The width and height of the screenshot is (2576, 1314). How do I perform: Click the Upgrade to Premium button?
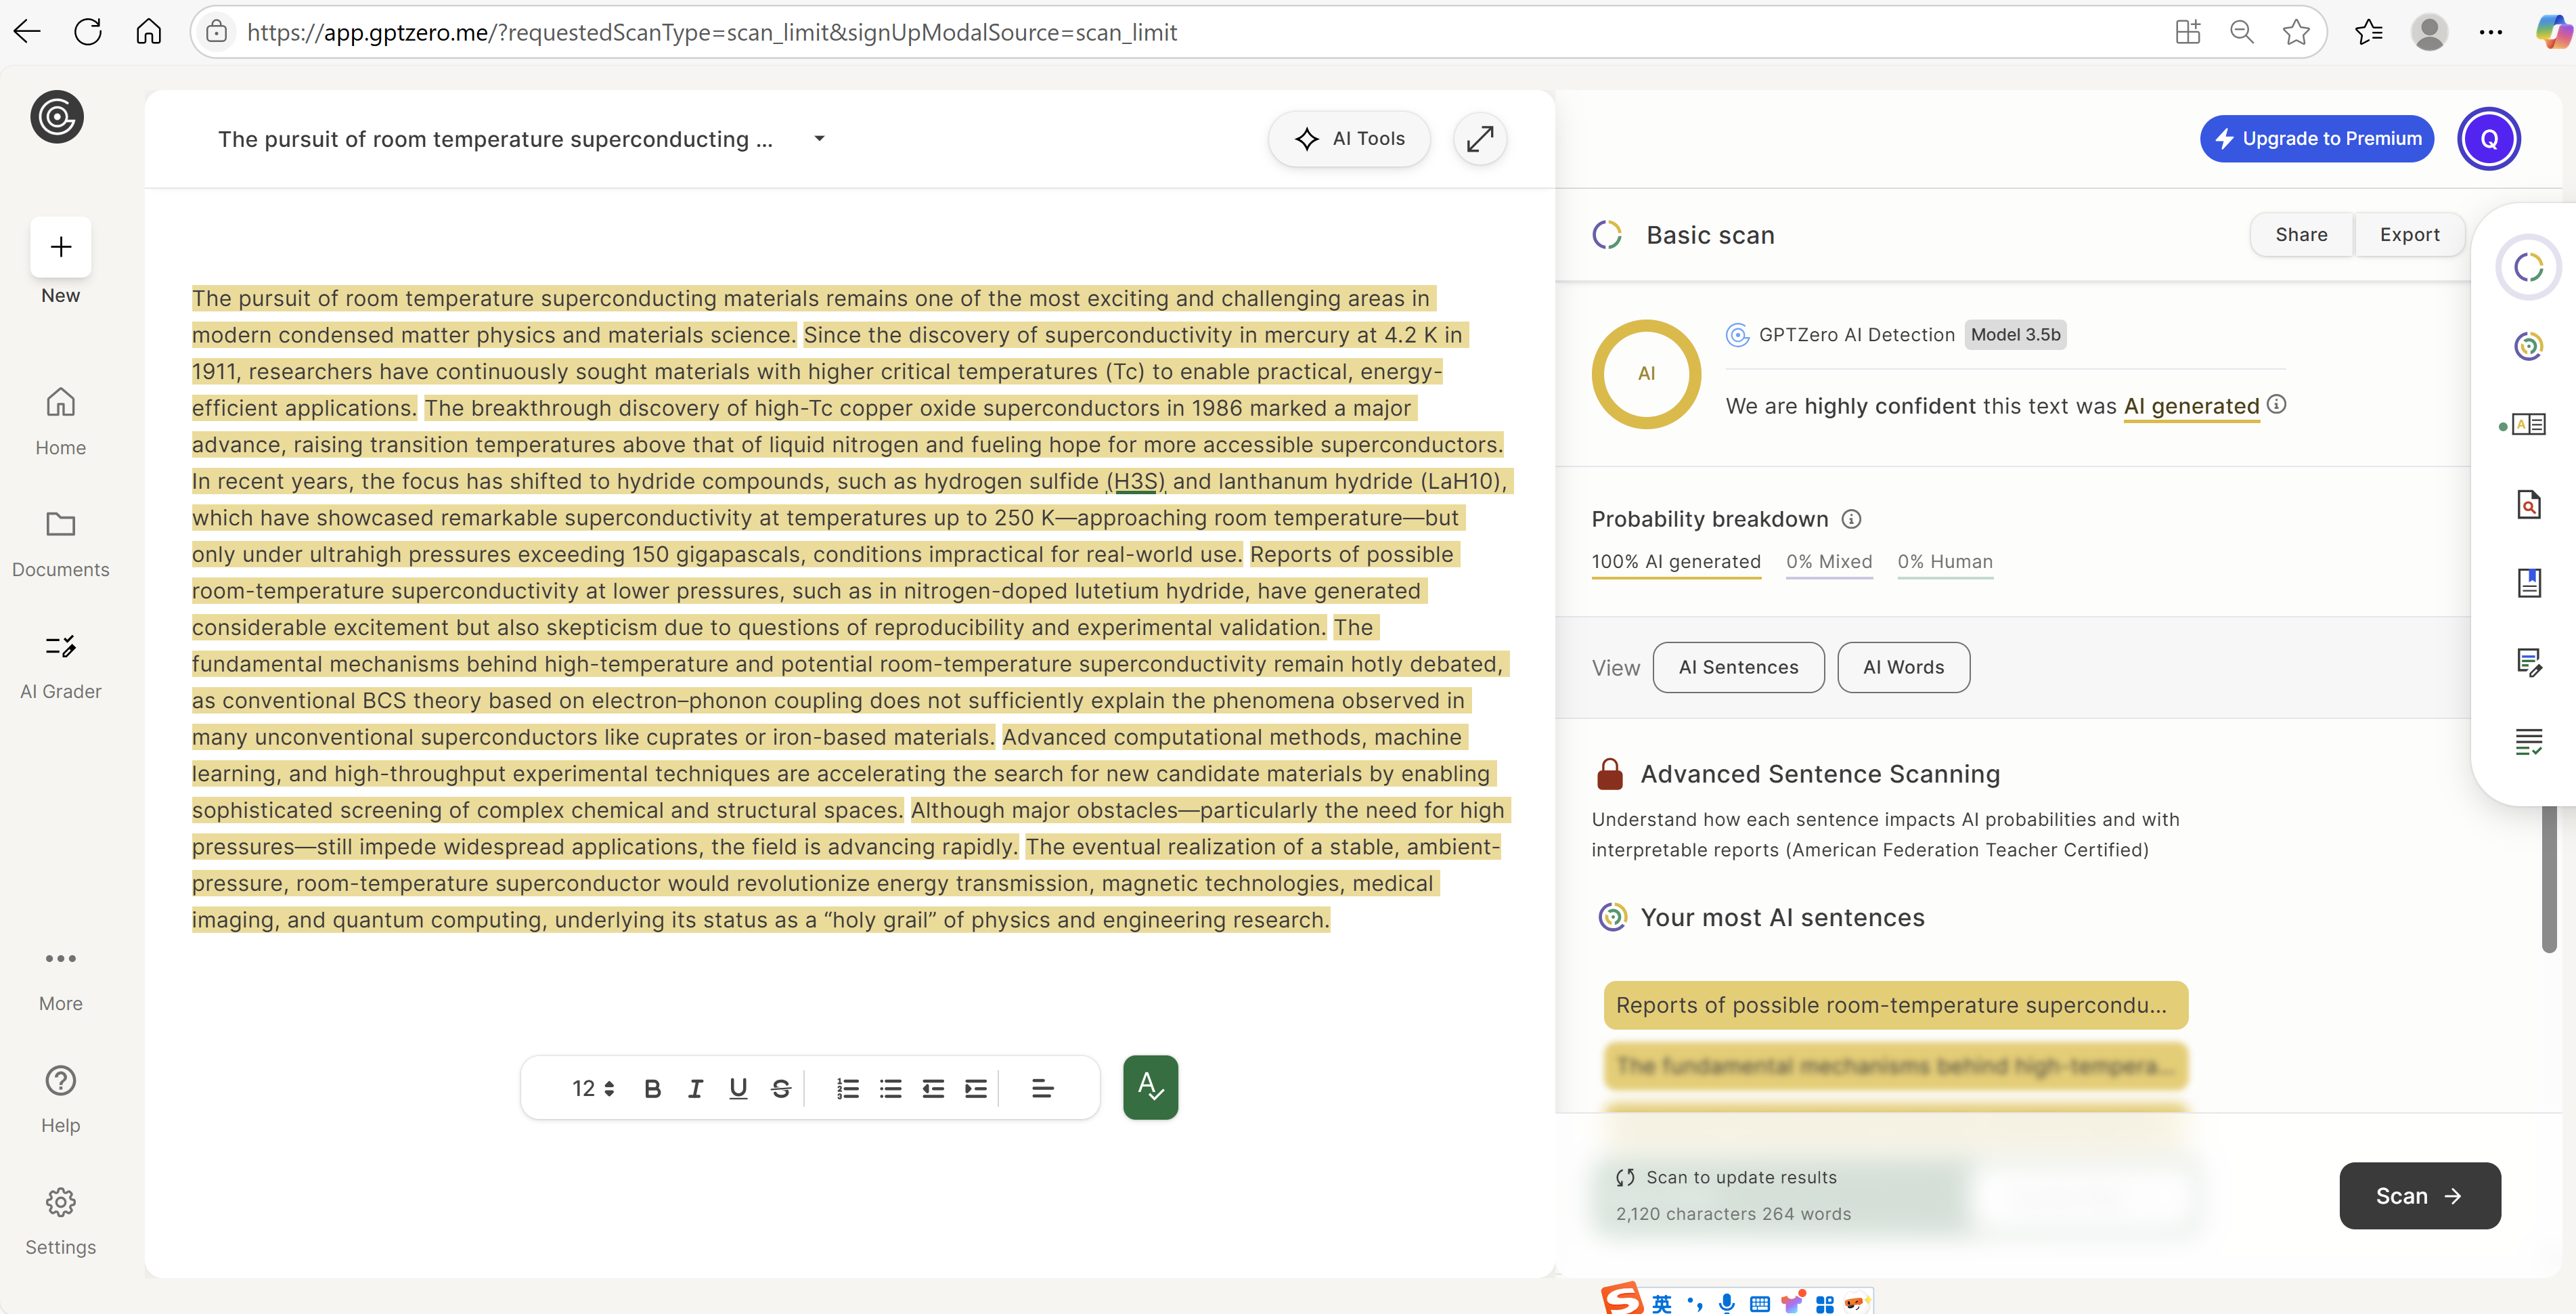pos(2316,139)
